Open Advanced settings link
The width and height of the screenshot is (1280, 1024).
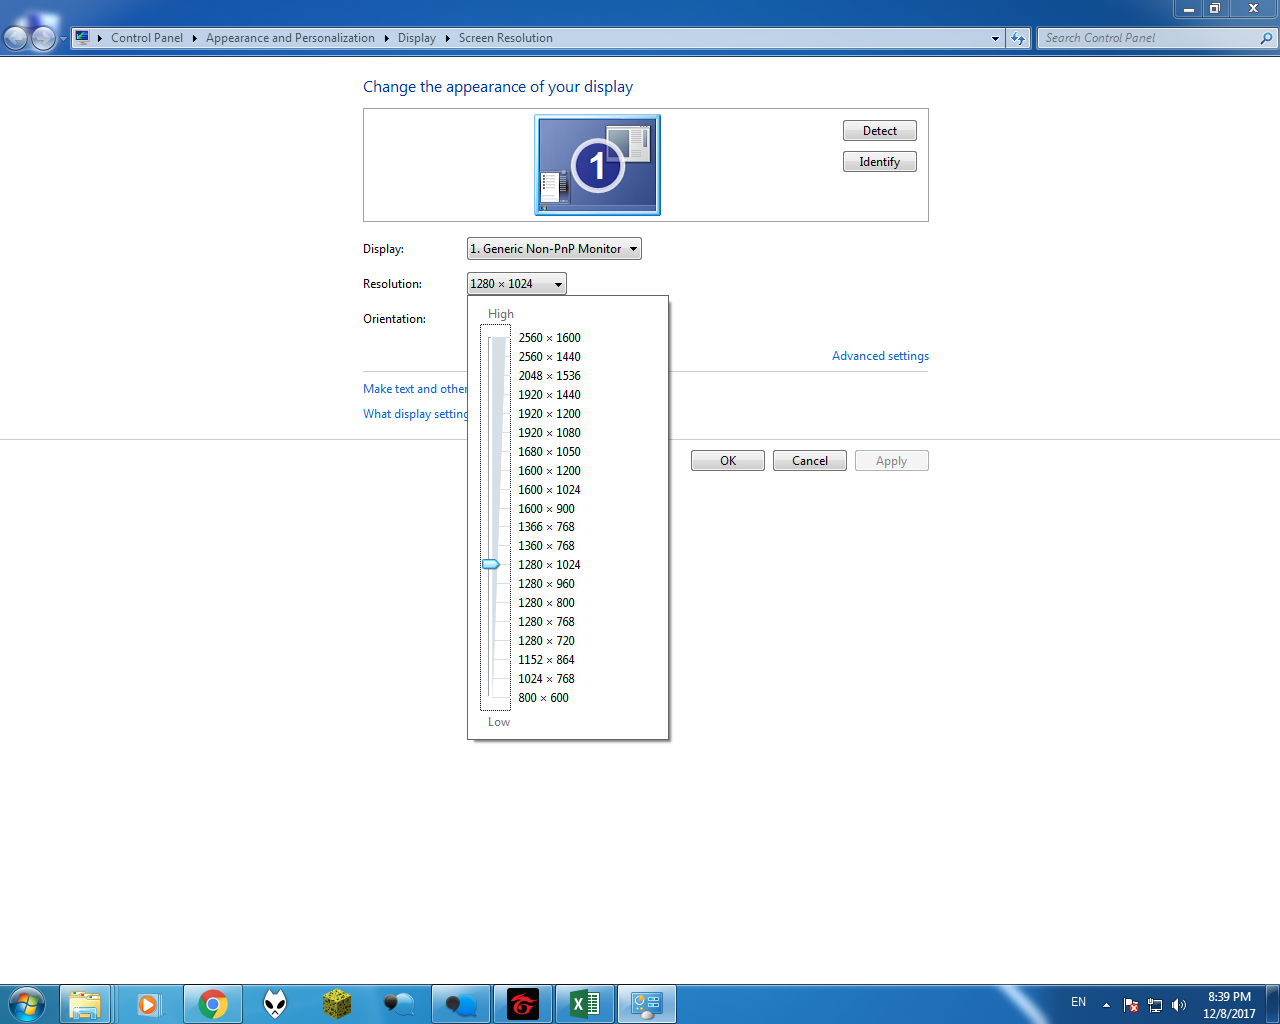pyautogui.click(x=880, y=356)
